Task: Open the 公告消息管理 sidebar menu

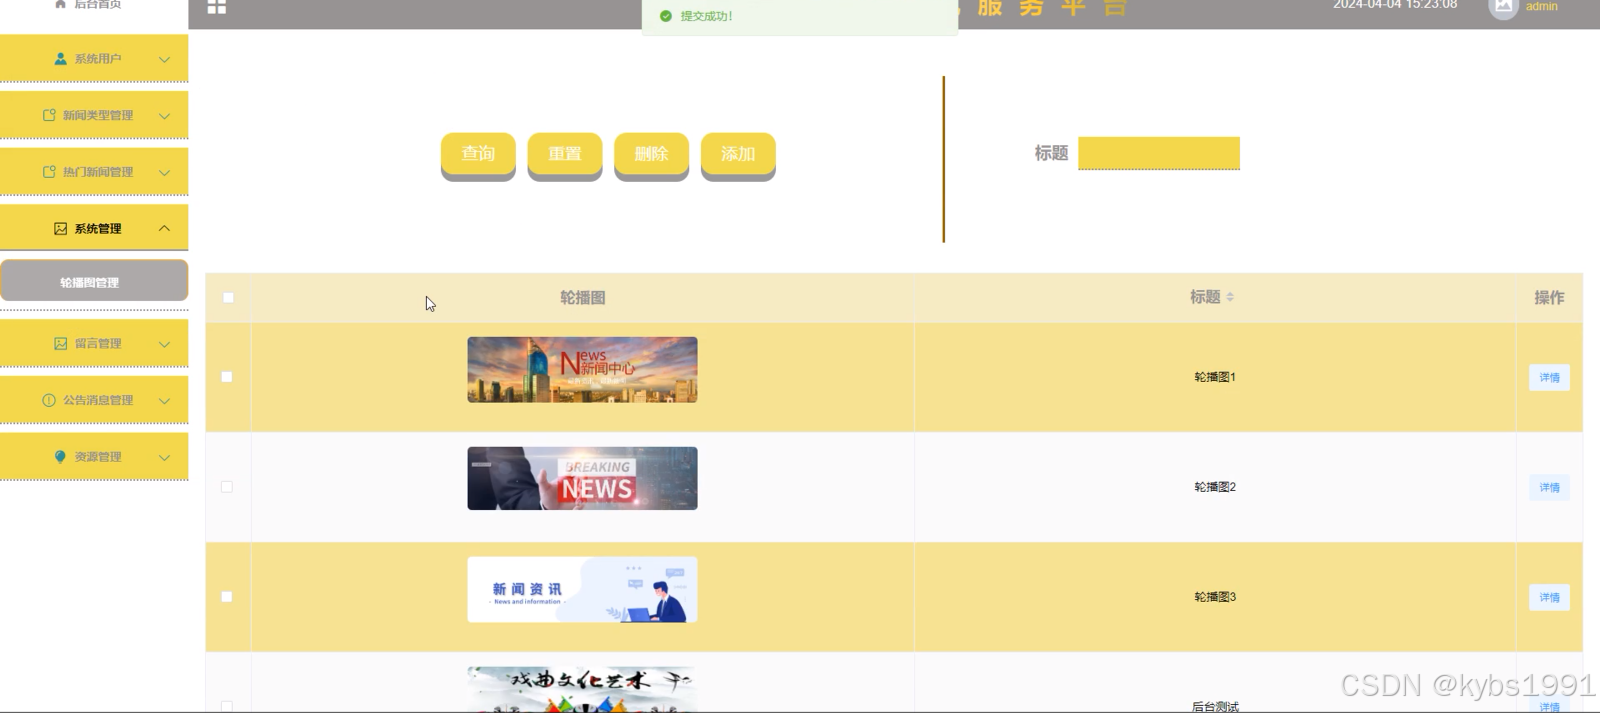Action: point(94,400)
